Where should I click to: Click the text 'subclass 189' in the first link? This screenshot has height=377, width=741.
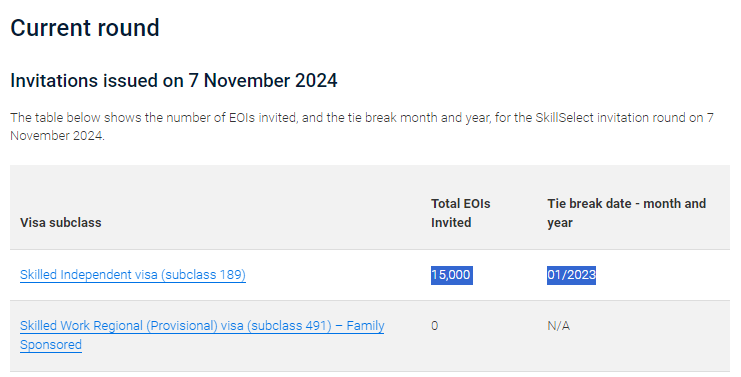[x=204, y=275]
